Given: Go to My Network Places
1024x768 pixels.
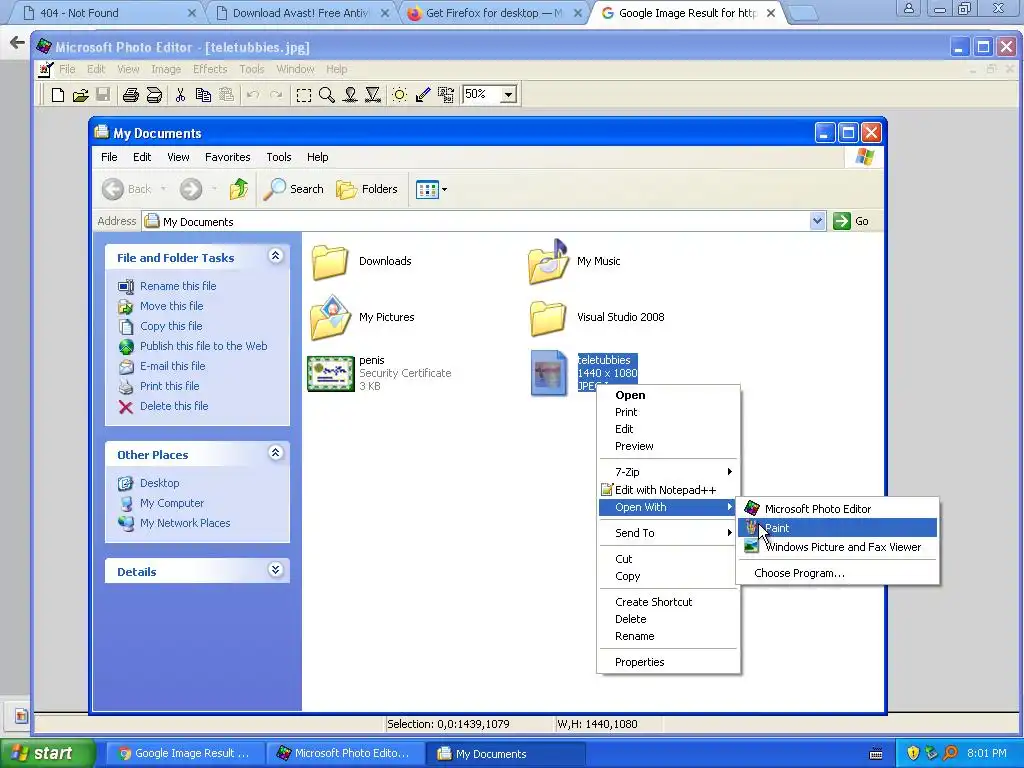Looking at the screenshot, I should [185, 523].
